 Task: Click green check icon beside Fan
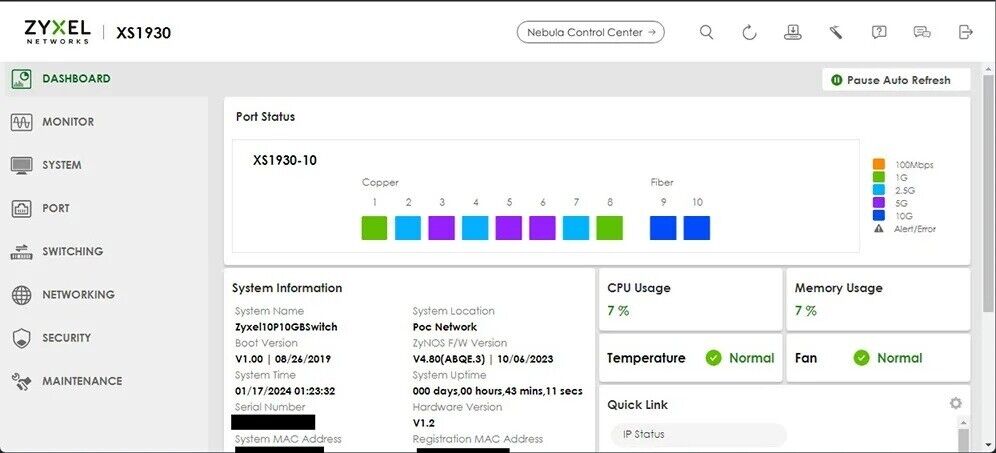[861, 358]
